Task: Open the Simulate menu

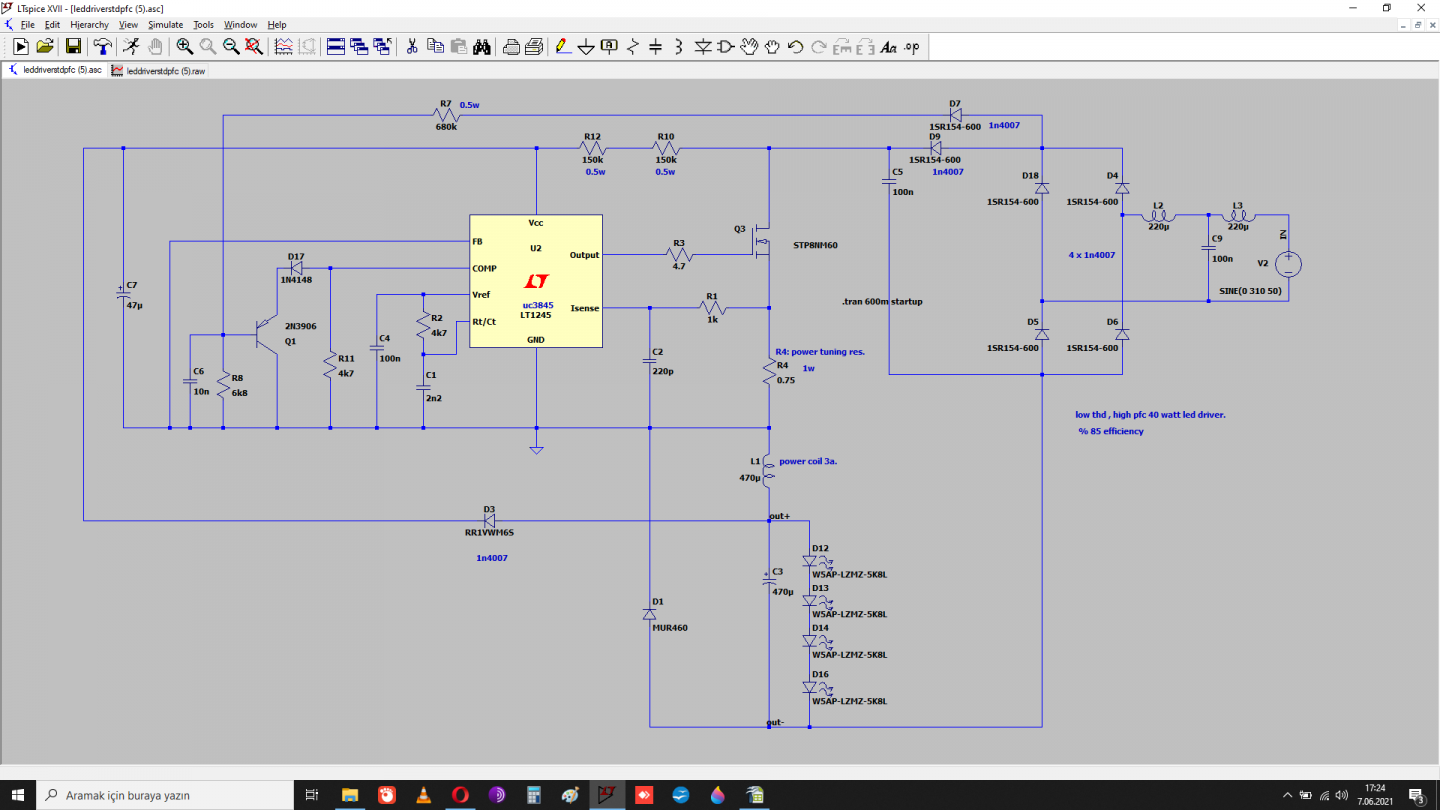Action: click(165, 24)
